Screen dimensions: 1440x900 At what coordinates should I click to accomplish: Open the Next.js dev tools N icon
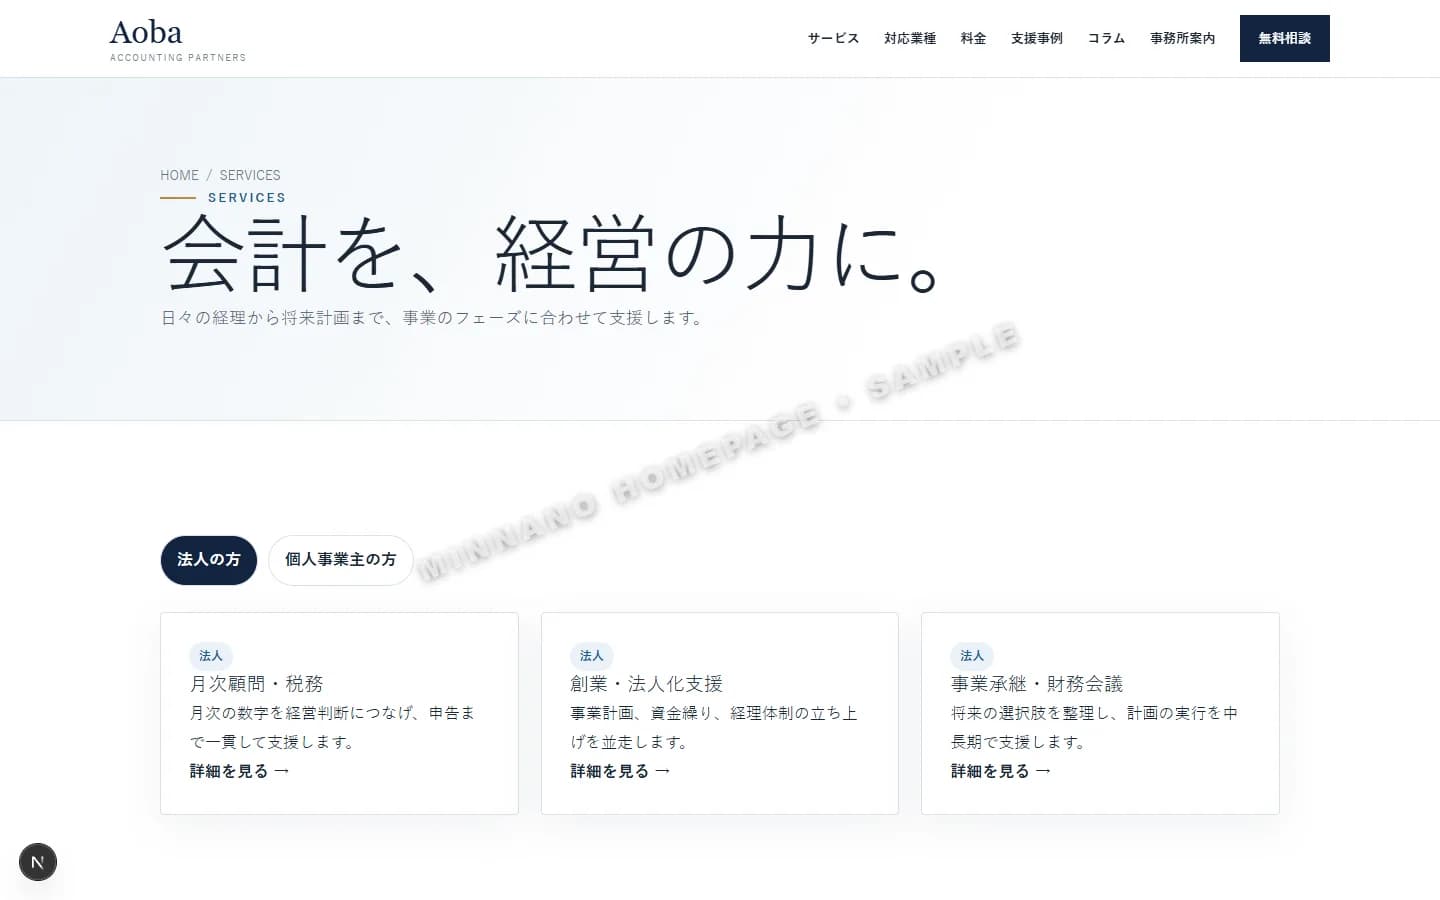(38, 862)
